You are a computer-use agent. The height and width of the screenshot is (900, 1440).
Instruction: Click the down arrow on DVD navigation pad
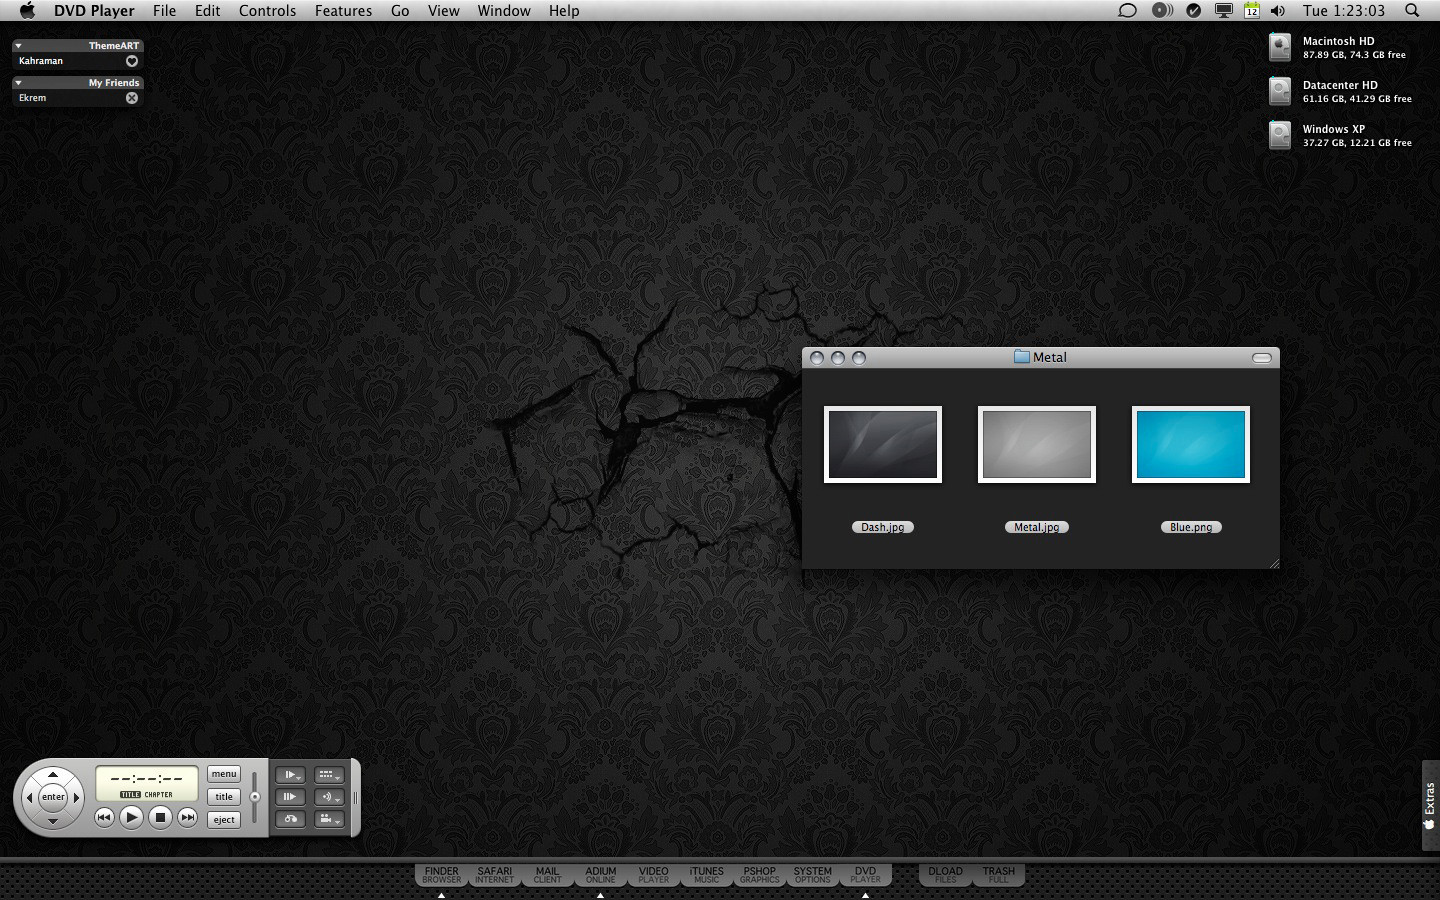pyautogui.click(x=53, y=820)
